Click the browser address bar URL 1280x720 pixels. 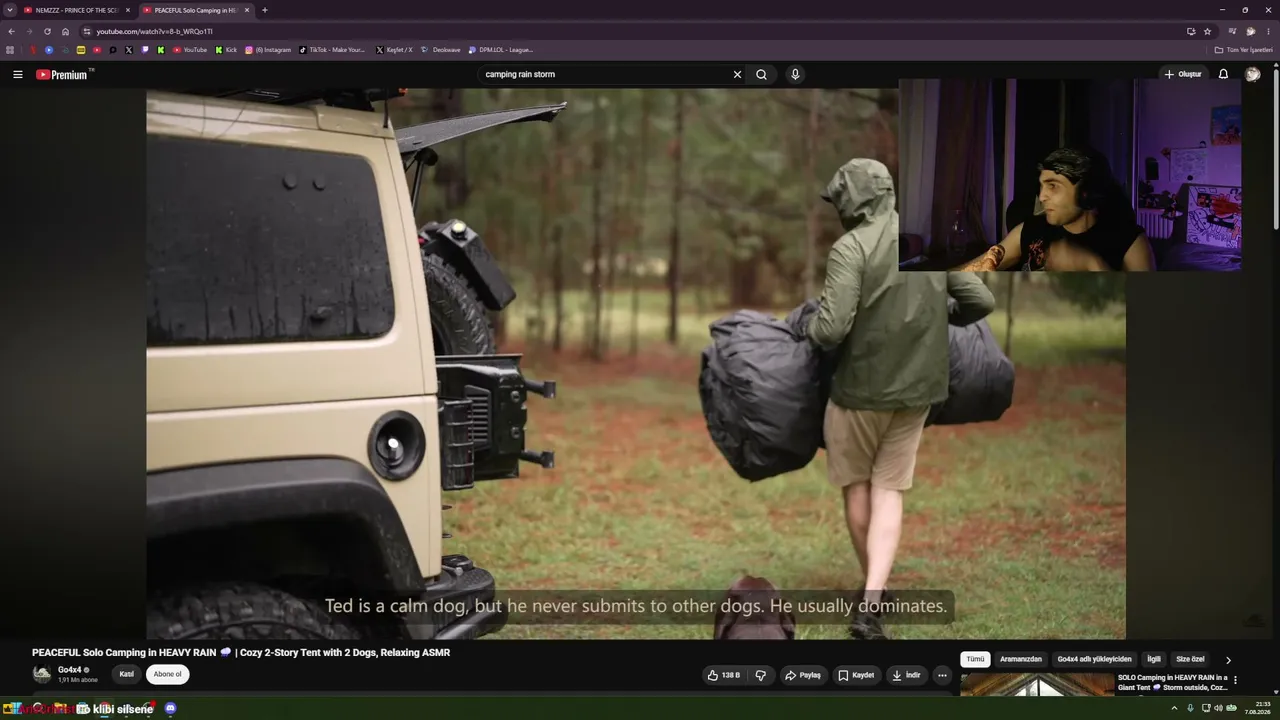[x=154, y=31]
